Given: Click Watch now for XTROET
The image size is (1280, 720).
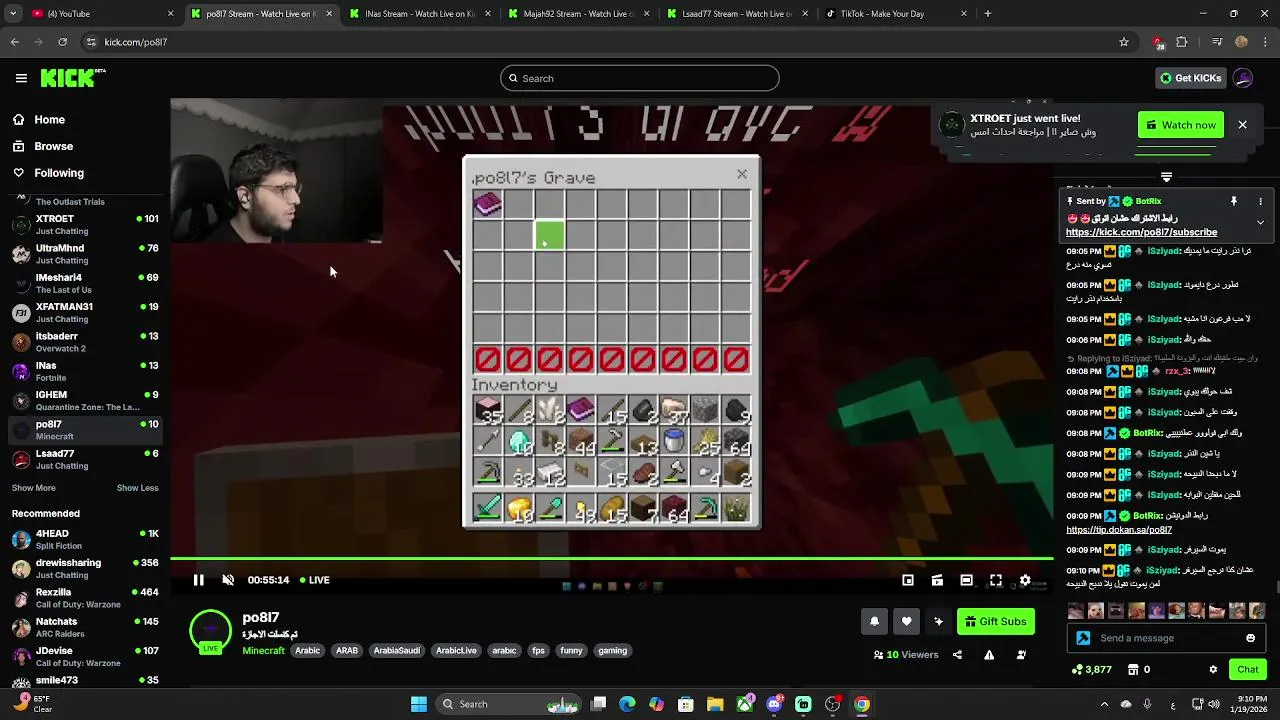Looking at the screenshot, I should pyautogui.click(x=1181, y=125).
